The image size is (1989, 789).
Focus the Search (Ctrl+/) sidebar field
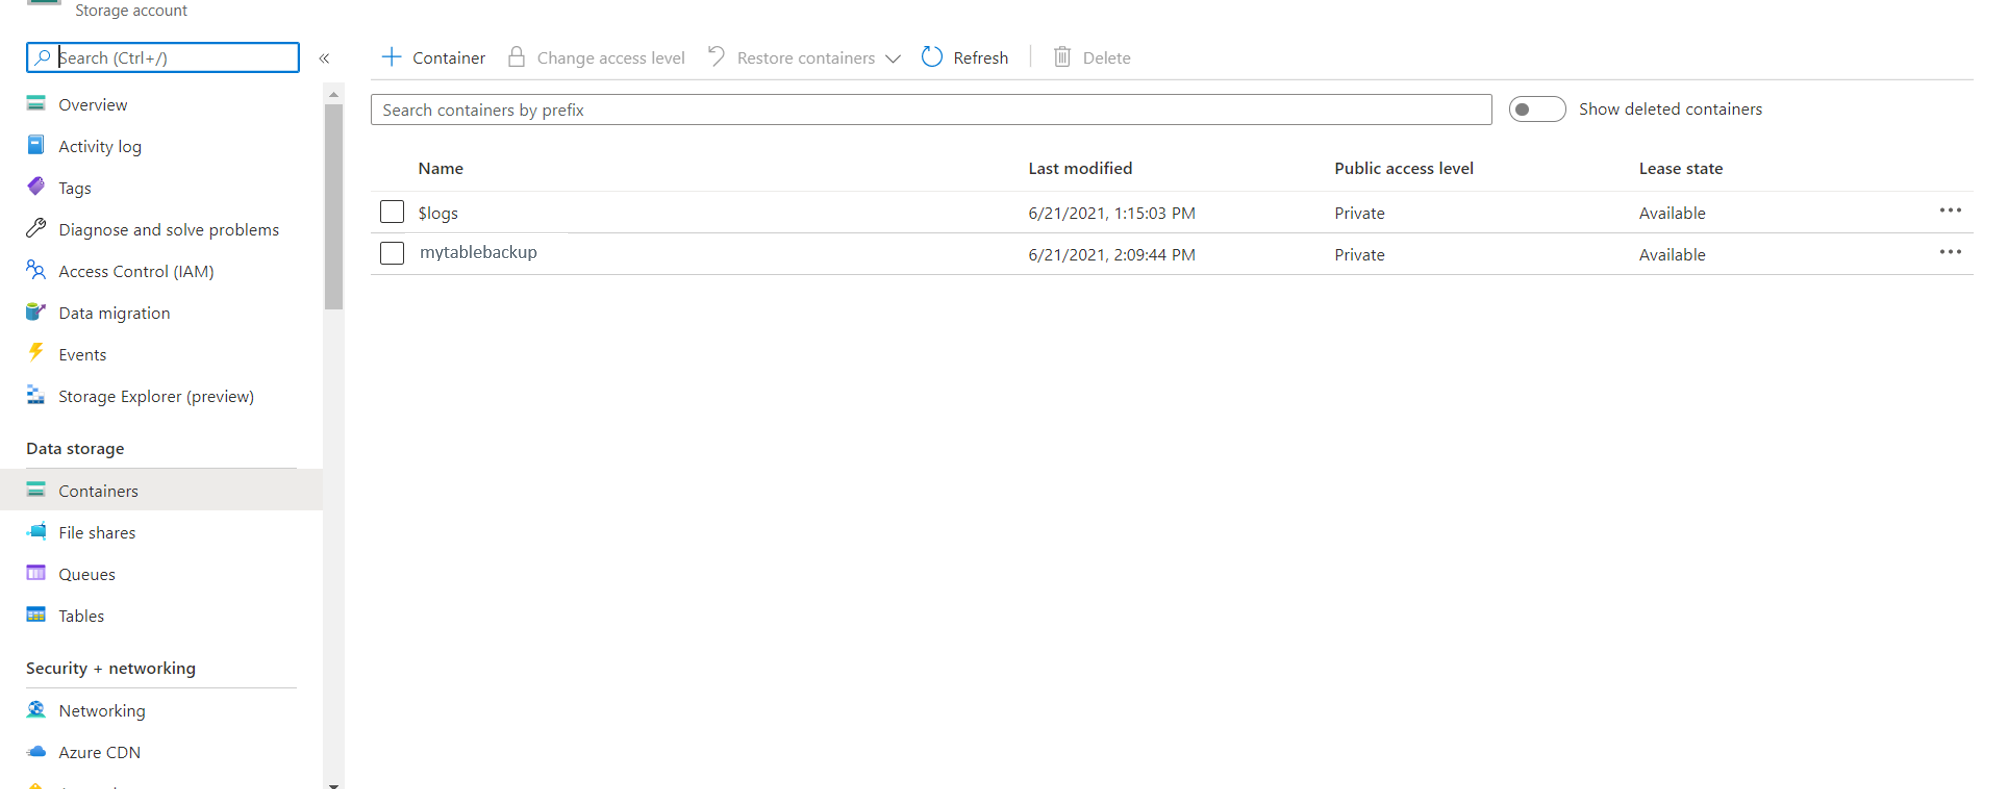(x=163, y=57)
